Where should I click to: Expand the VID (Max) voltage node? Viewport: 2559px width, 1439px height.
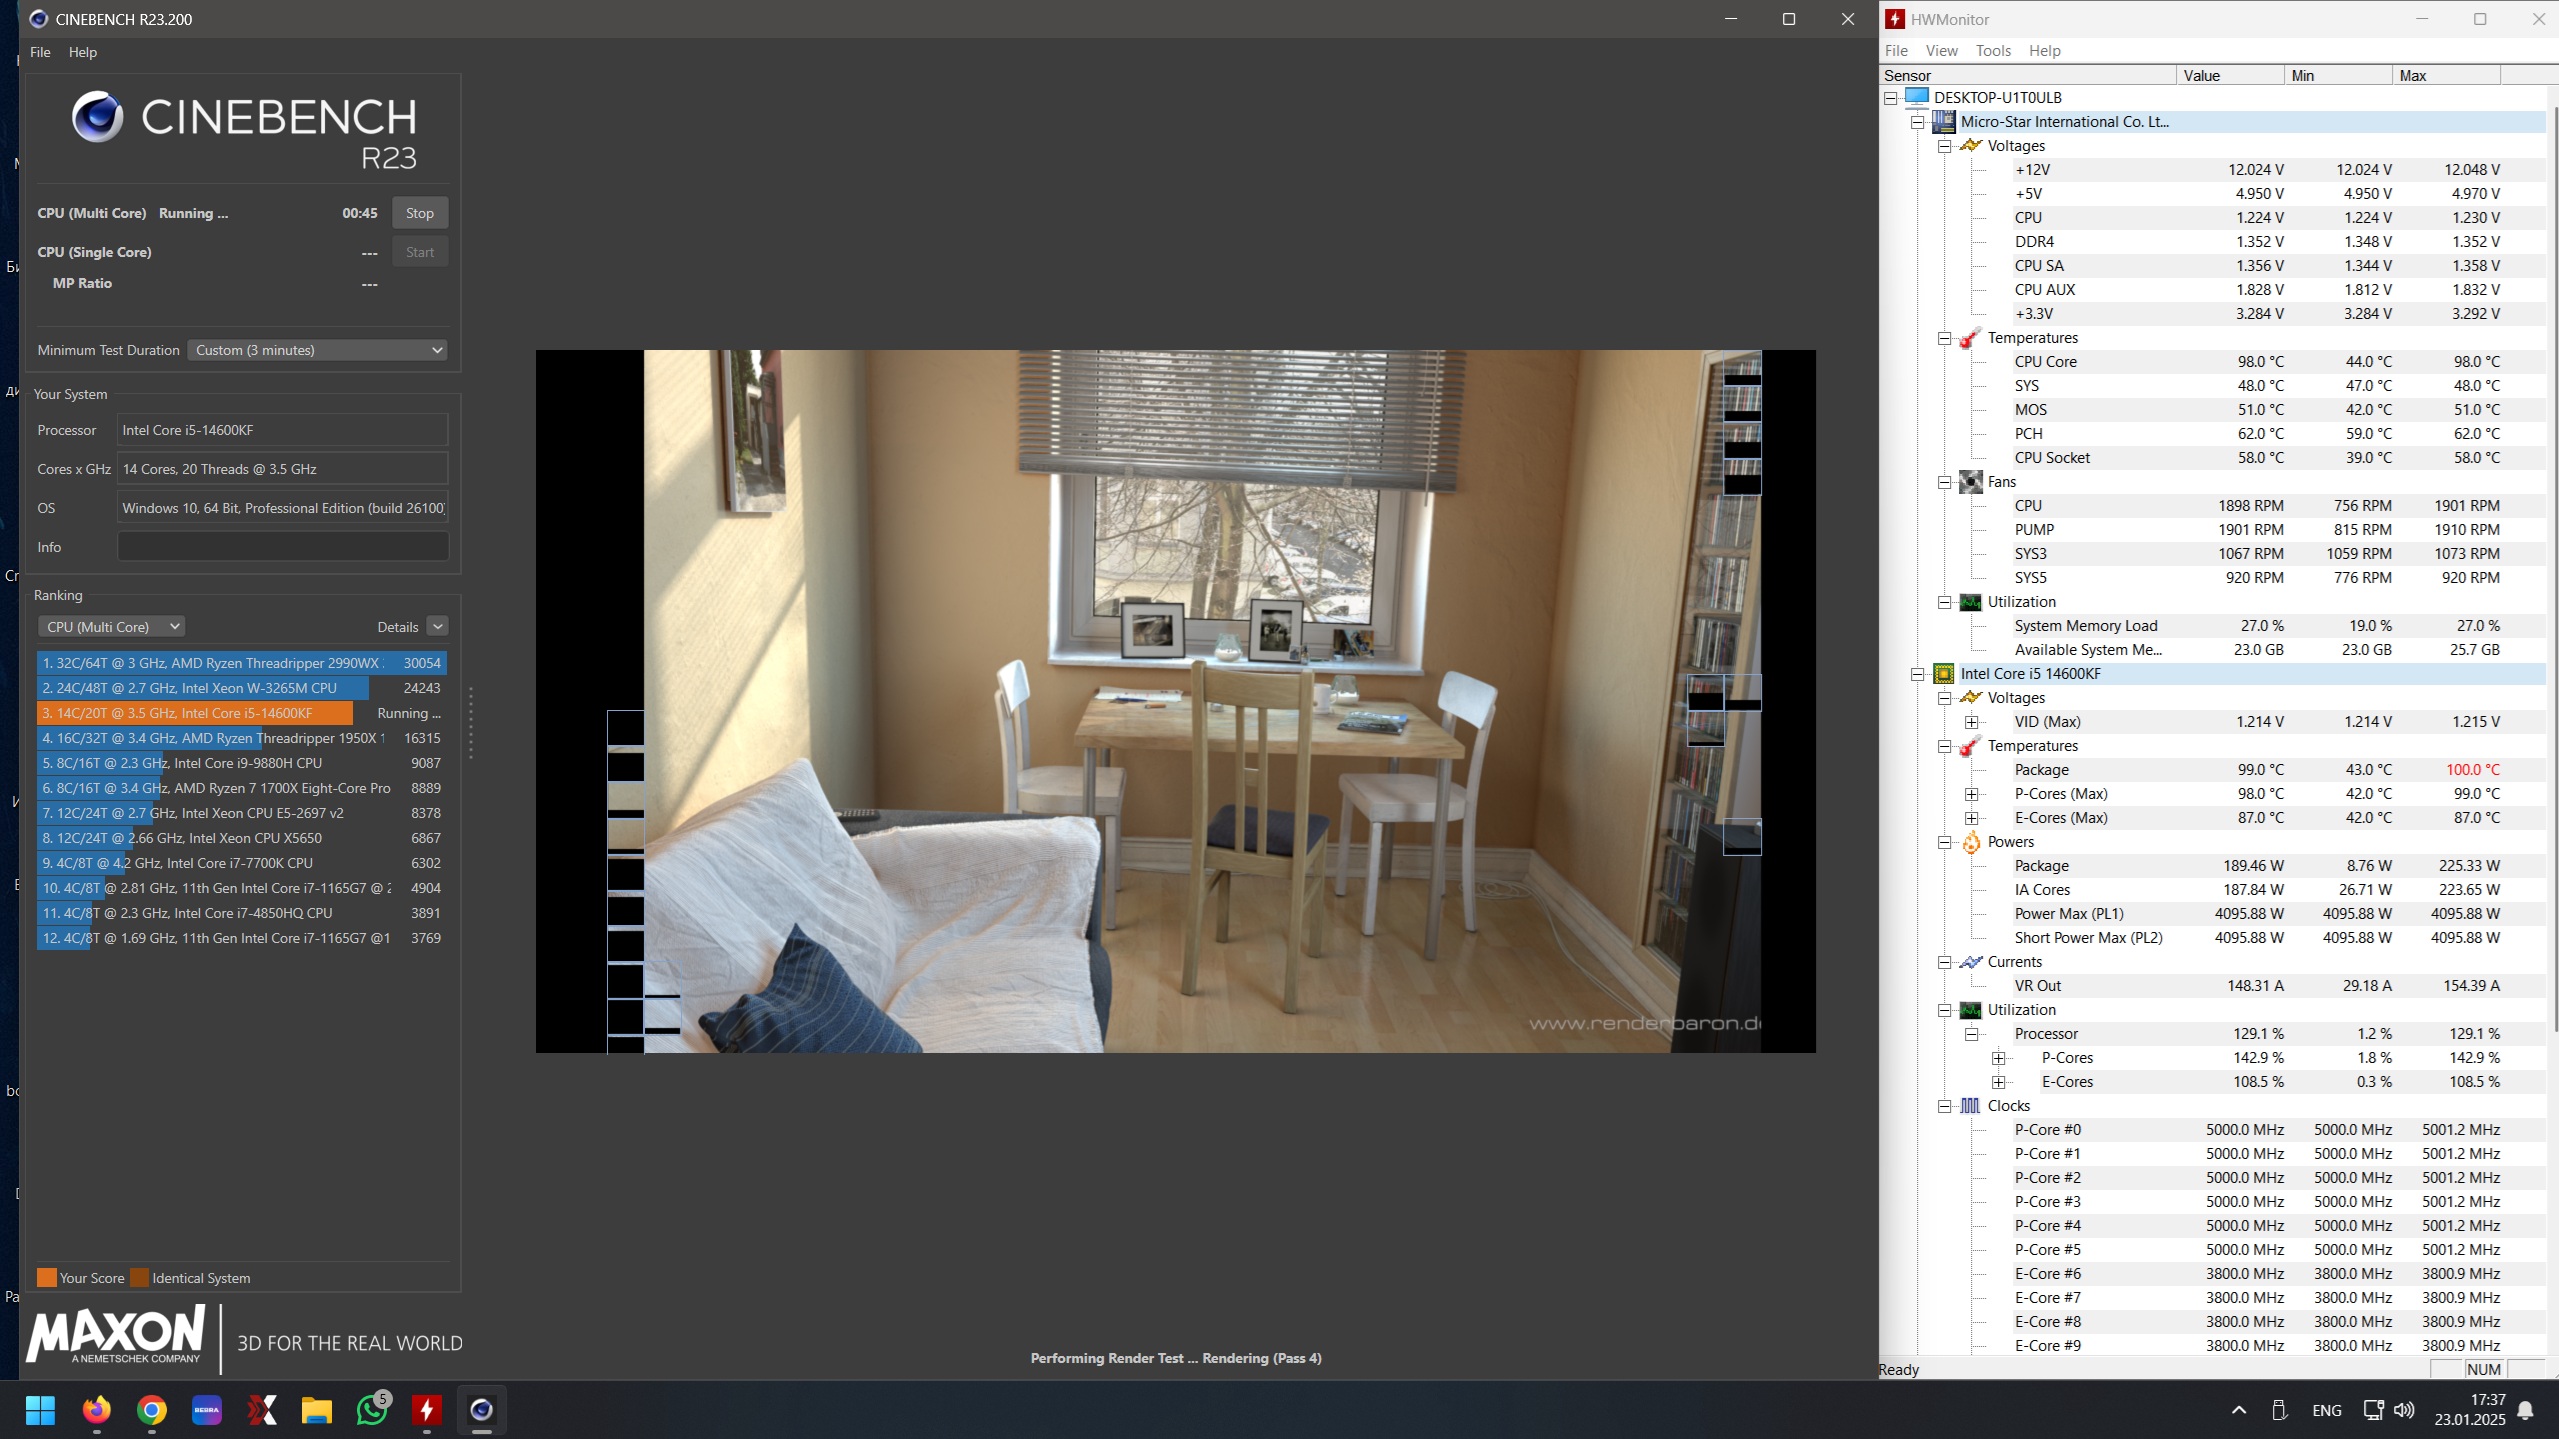coord(1972,722)
